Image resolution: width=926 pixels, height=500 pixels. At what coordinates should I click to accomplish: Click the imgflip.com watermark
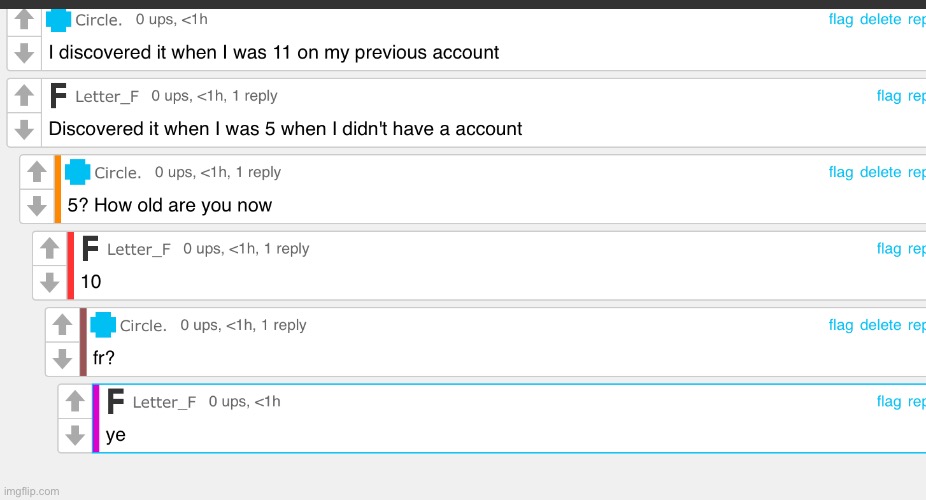tap(31, 491)
